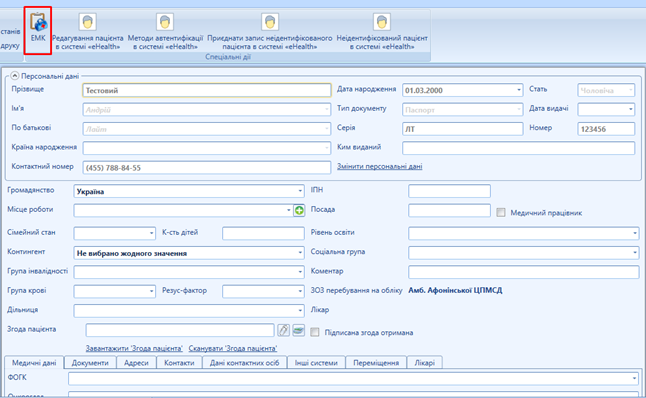This screenshot has height=398, width=646.
Task: Switch to the Документи tab
Action: click(90, 363)
